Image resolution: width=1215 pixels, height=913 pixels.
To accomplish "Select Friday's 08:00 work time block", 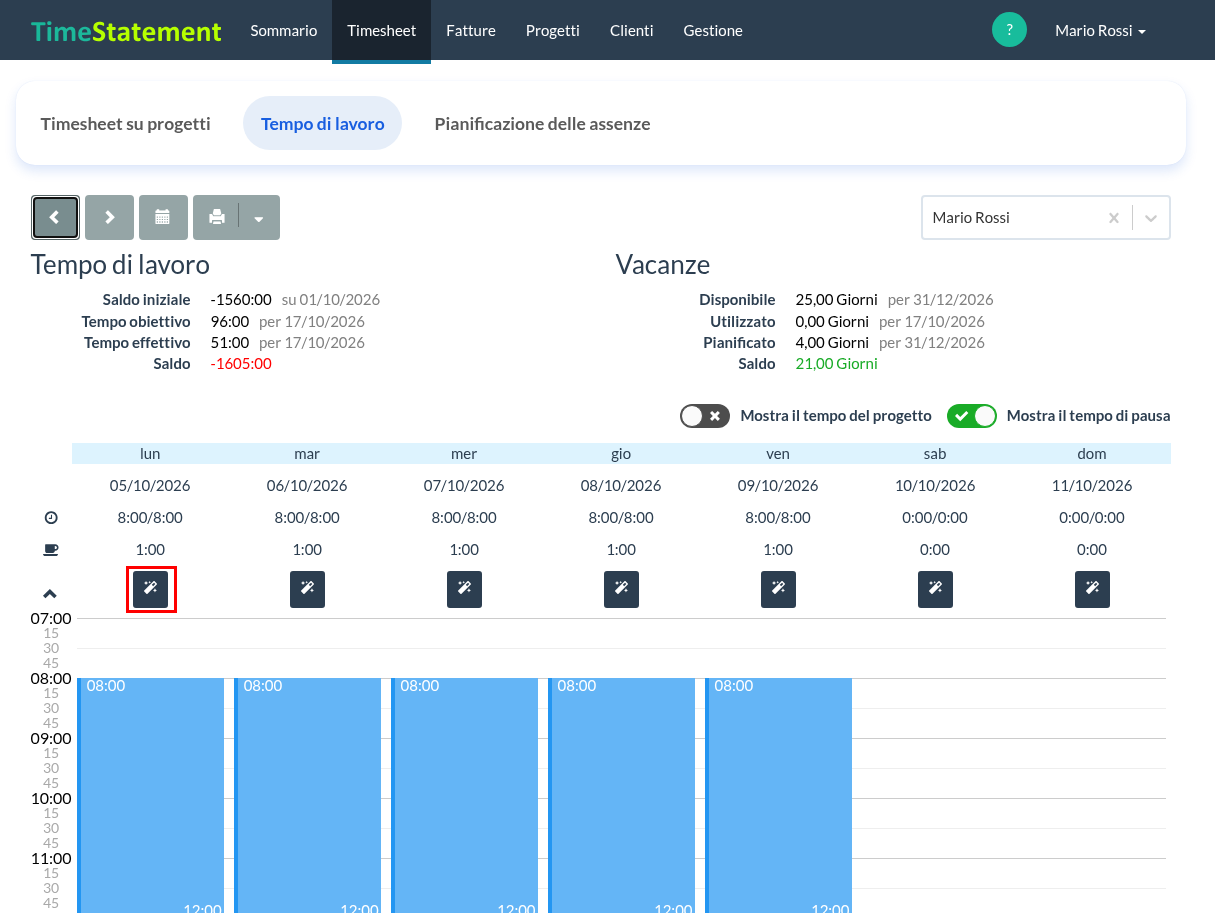I will click(x=779, y=795).
